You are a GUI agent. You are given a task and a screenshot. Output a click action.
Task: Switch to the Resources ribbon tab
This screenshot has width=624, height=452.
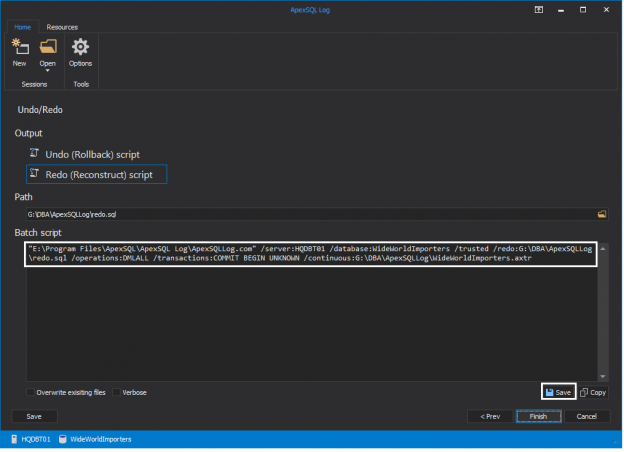tap(62, 27)
